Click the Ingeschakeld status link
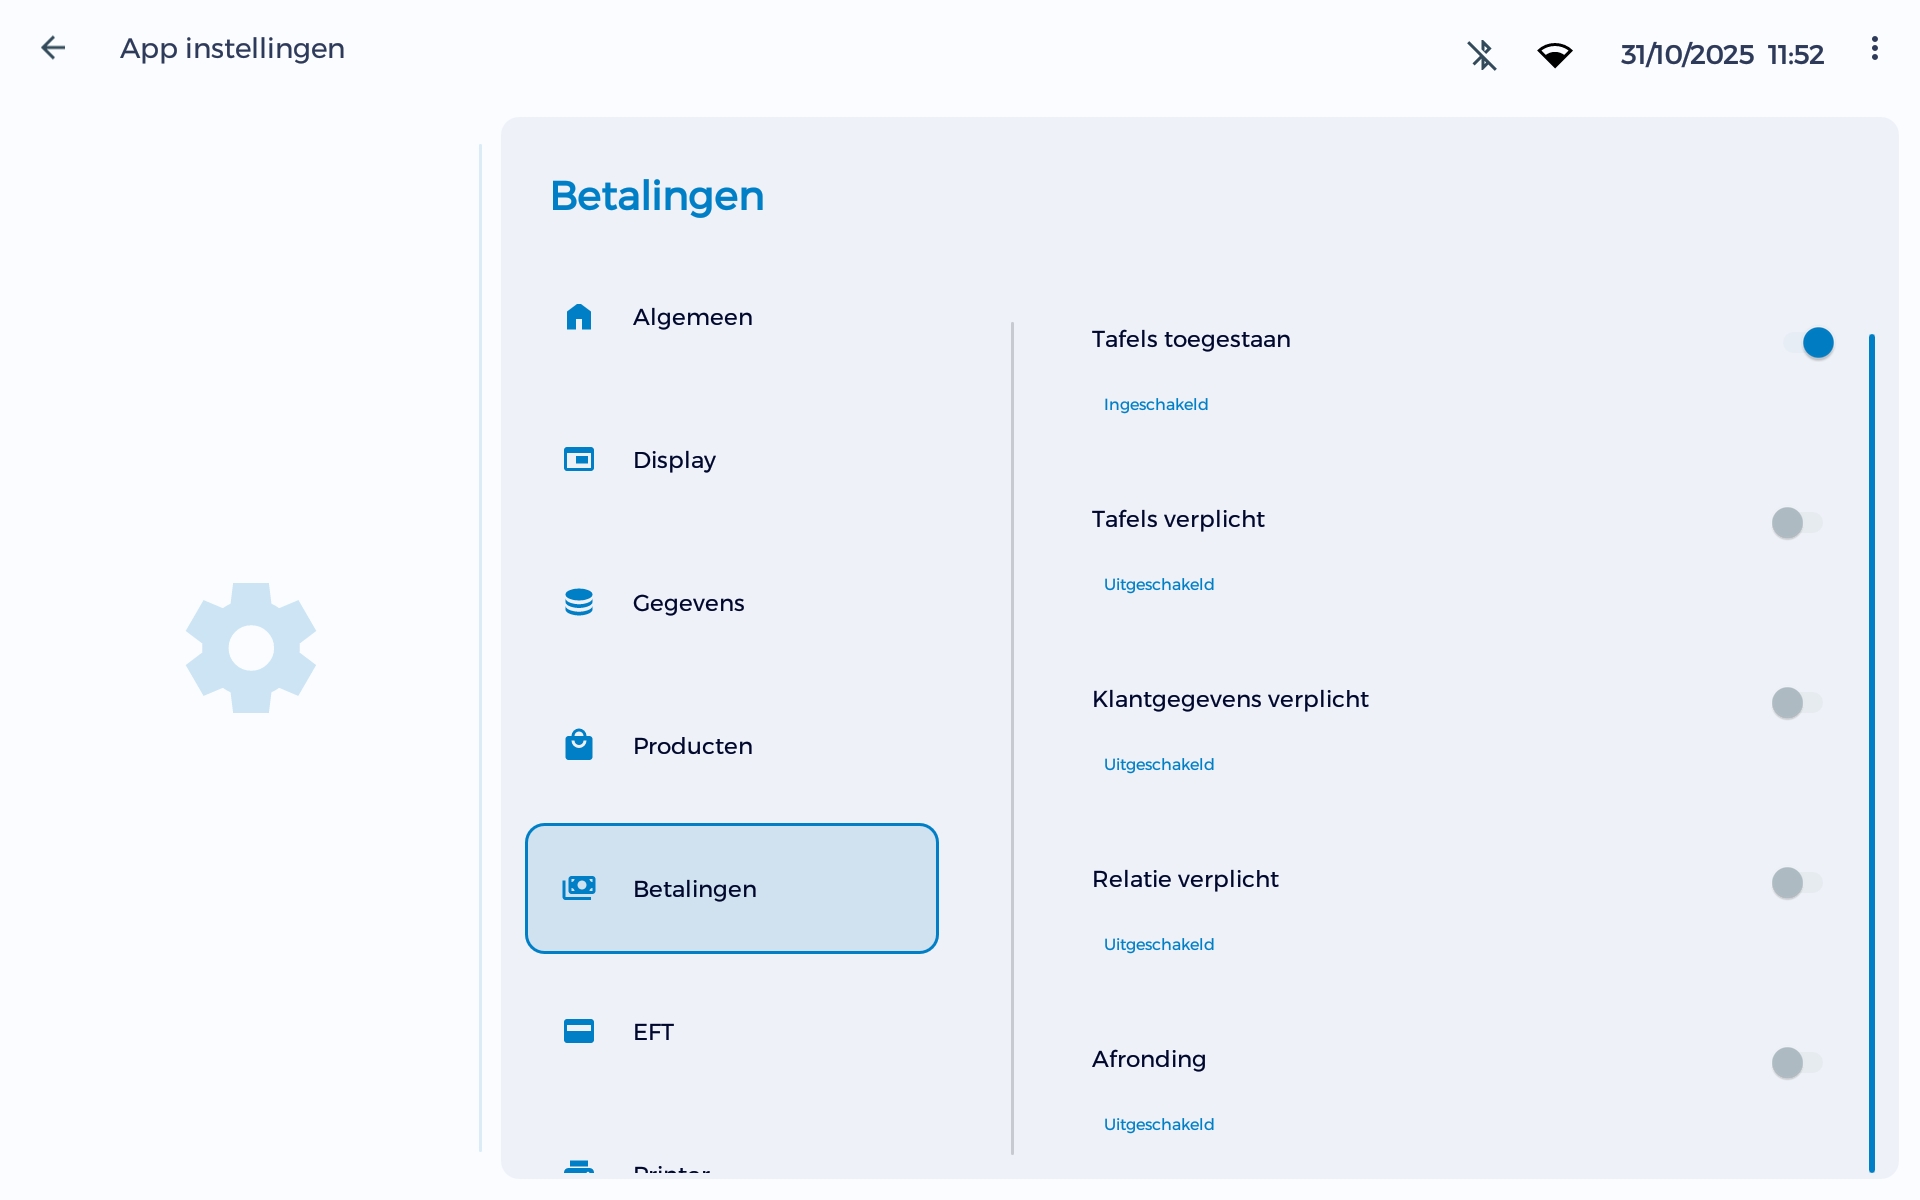Image resolution: width=1920 pixels, height=1200 pixels. pyautogui.click(x=1155, y=404)
